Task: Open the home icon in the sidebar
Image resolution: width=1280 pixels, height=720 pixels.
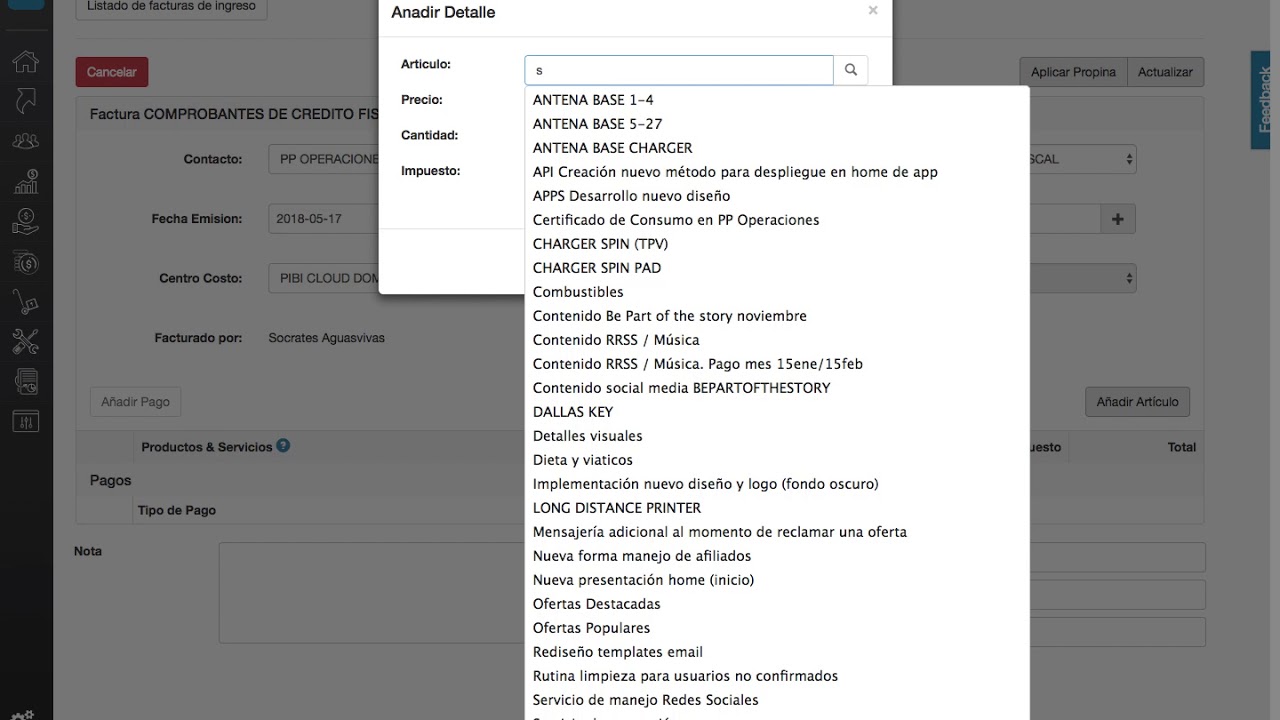Action: click(25, 62)
